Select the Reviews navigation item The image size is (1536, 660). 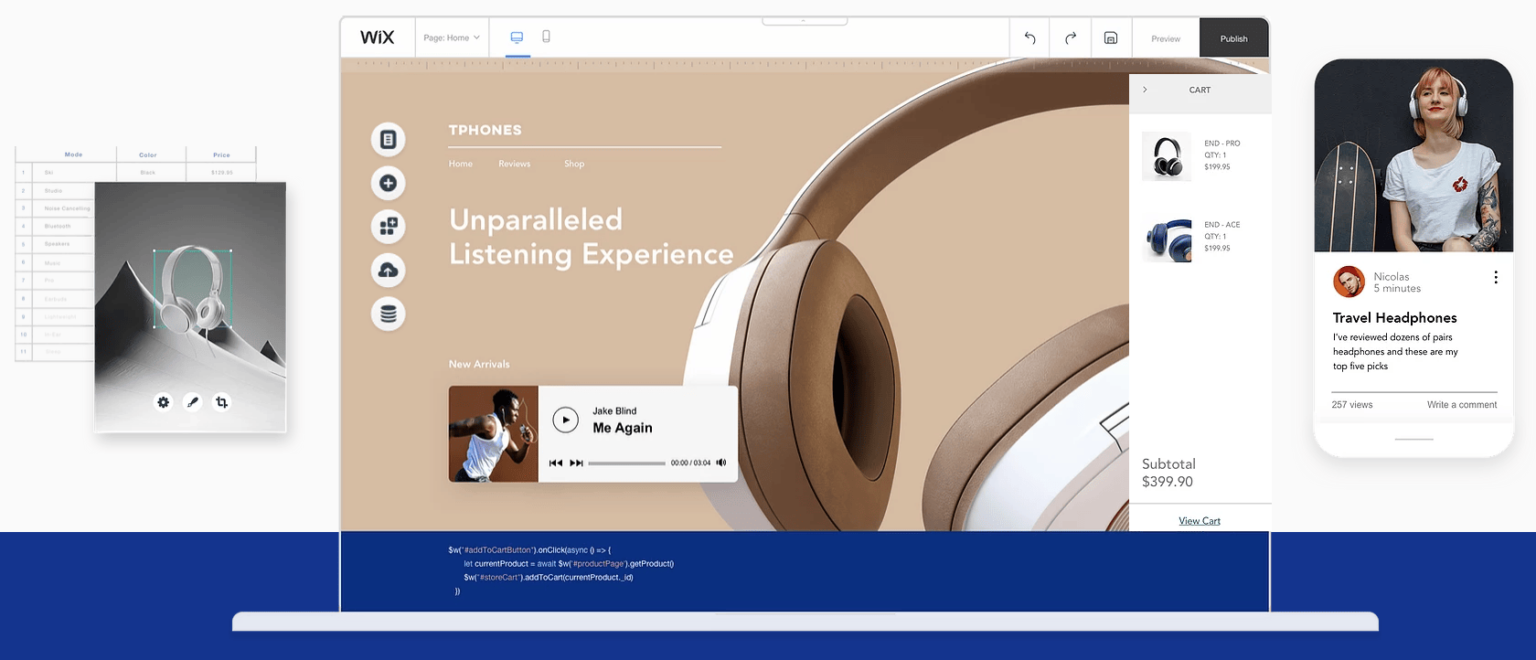click(514, 164)
